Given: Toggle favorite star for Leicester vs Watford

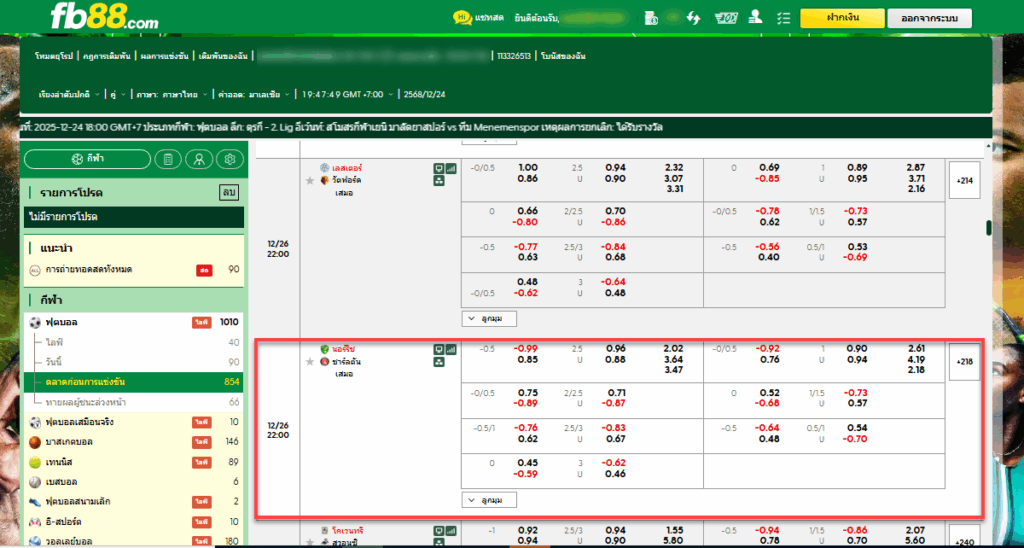Looking at the screenshot, I should (310, 180).
